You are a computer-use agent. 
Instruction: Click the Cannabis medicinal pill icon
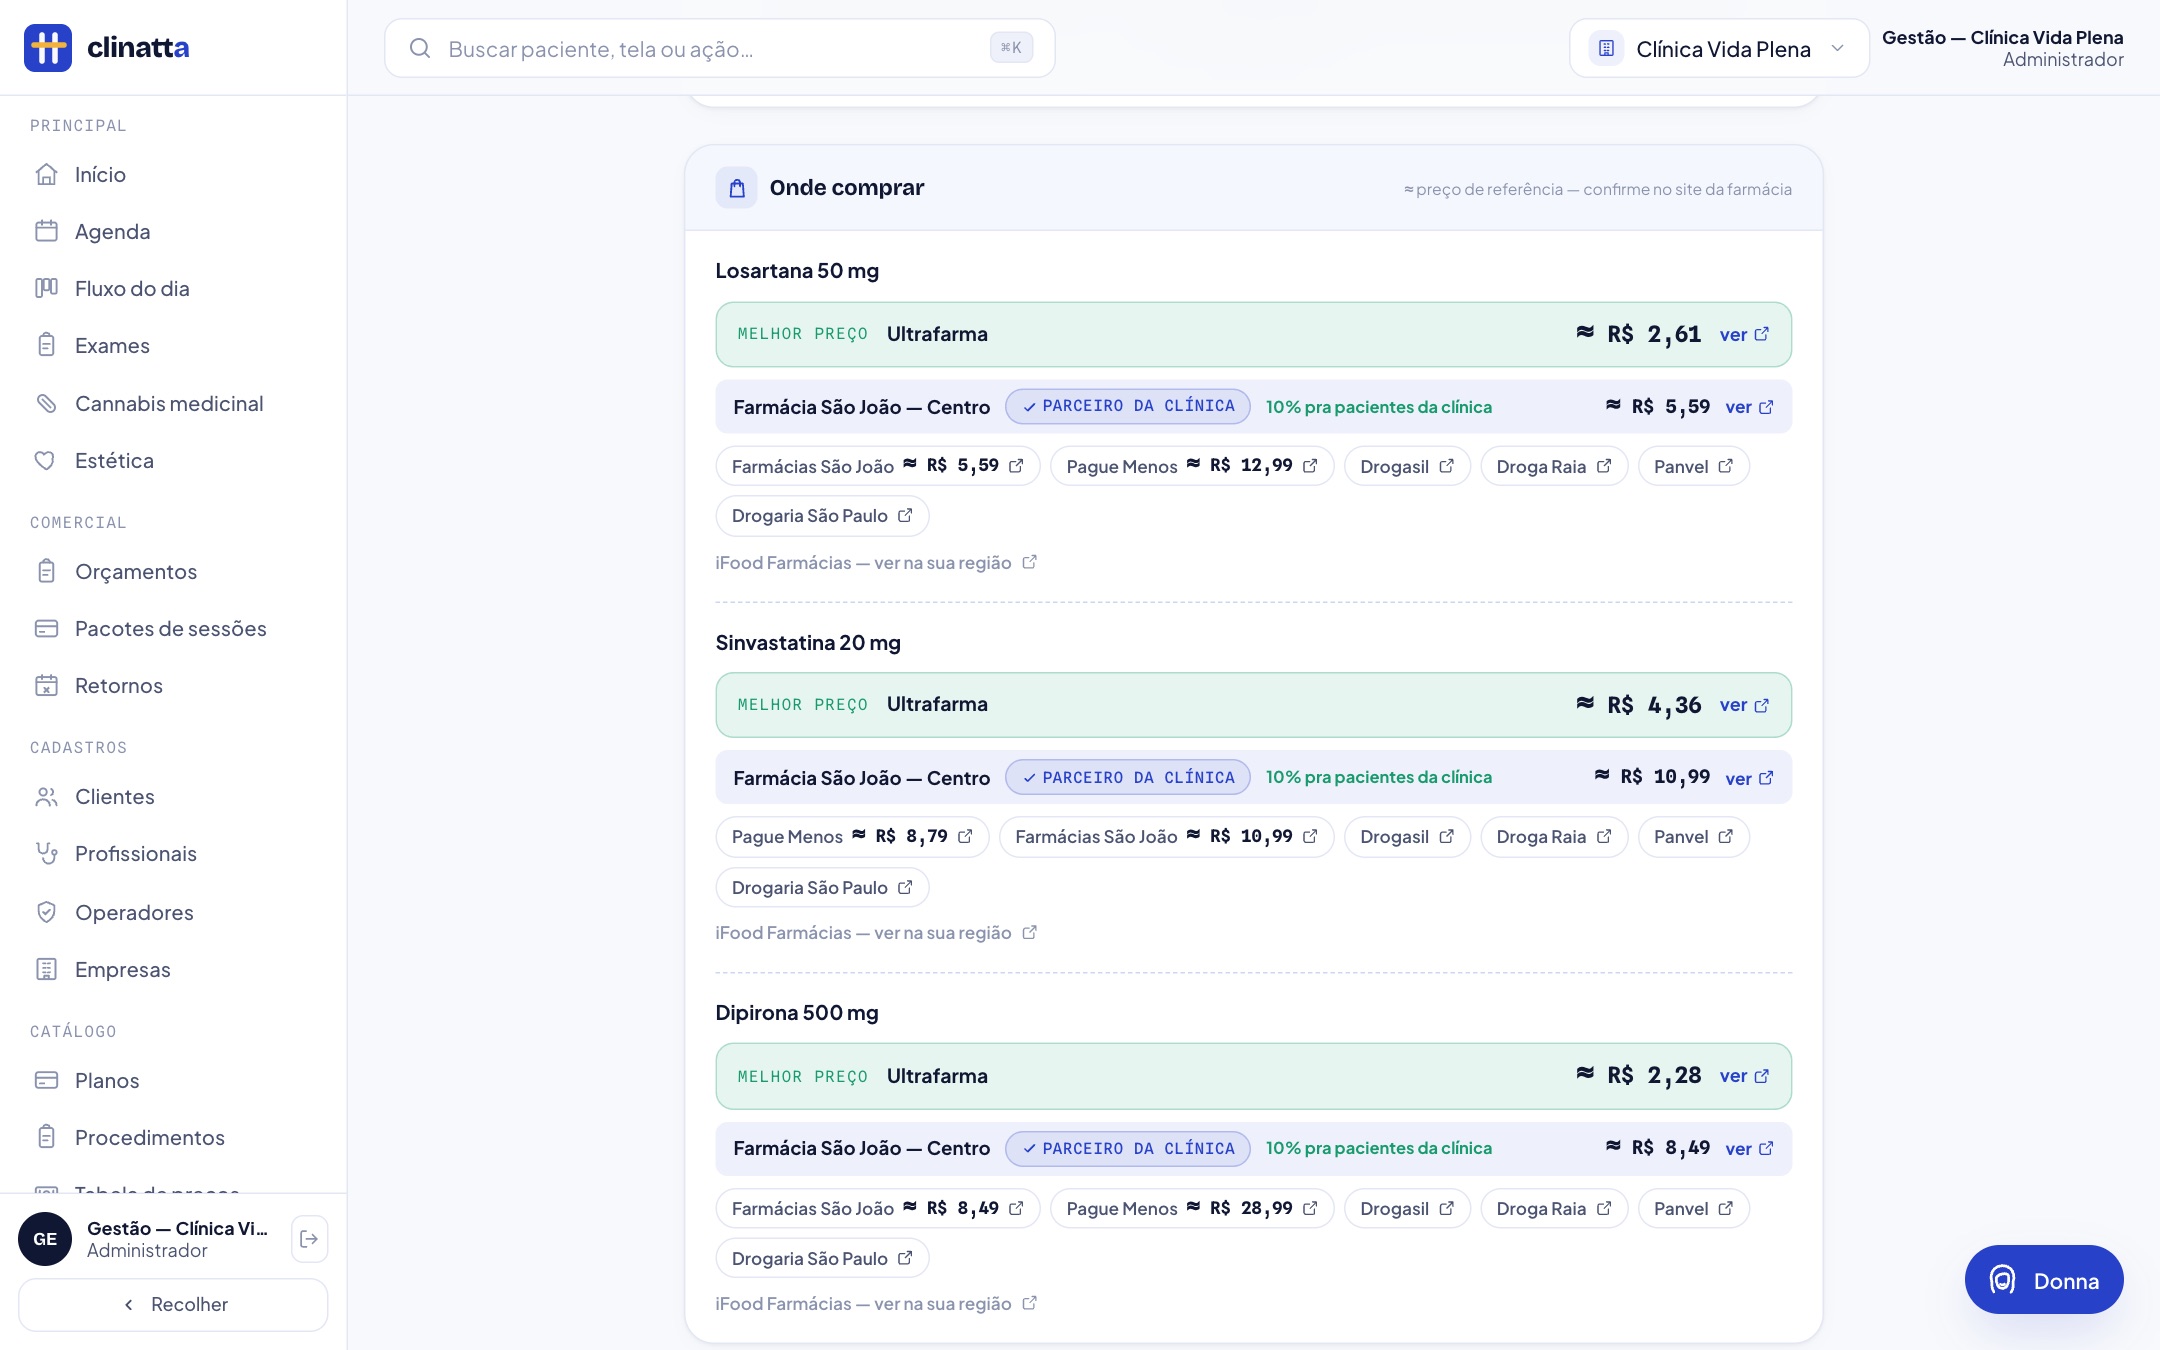[x=46, y=404]
